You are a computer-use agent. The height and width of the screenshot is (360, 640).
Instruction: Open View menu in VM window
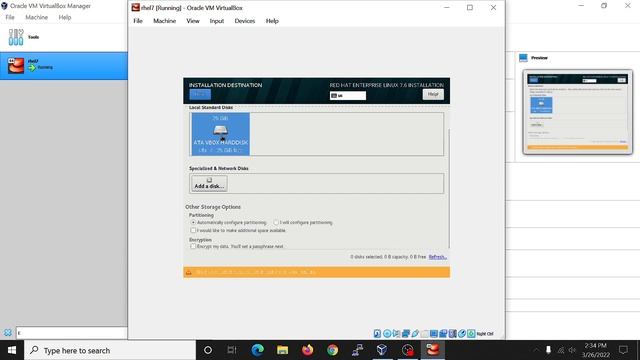click(193, 21)
